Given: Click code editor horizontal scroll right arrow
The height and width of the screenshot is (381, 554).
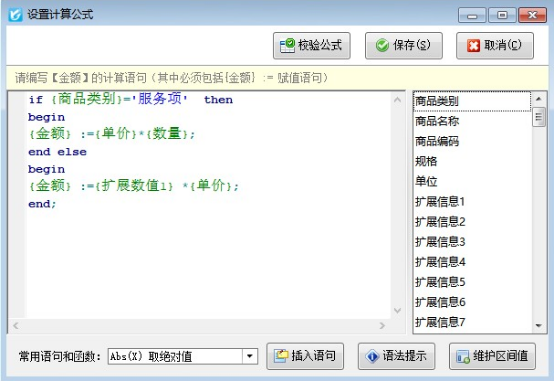Looking at the screenshot, I should point(382,326).
